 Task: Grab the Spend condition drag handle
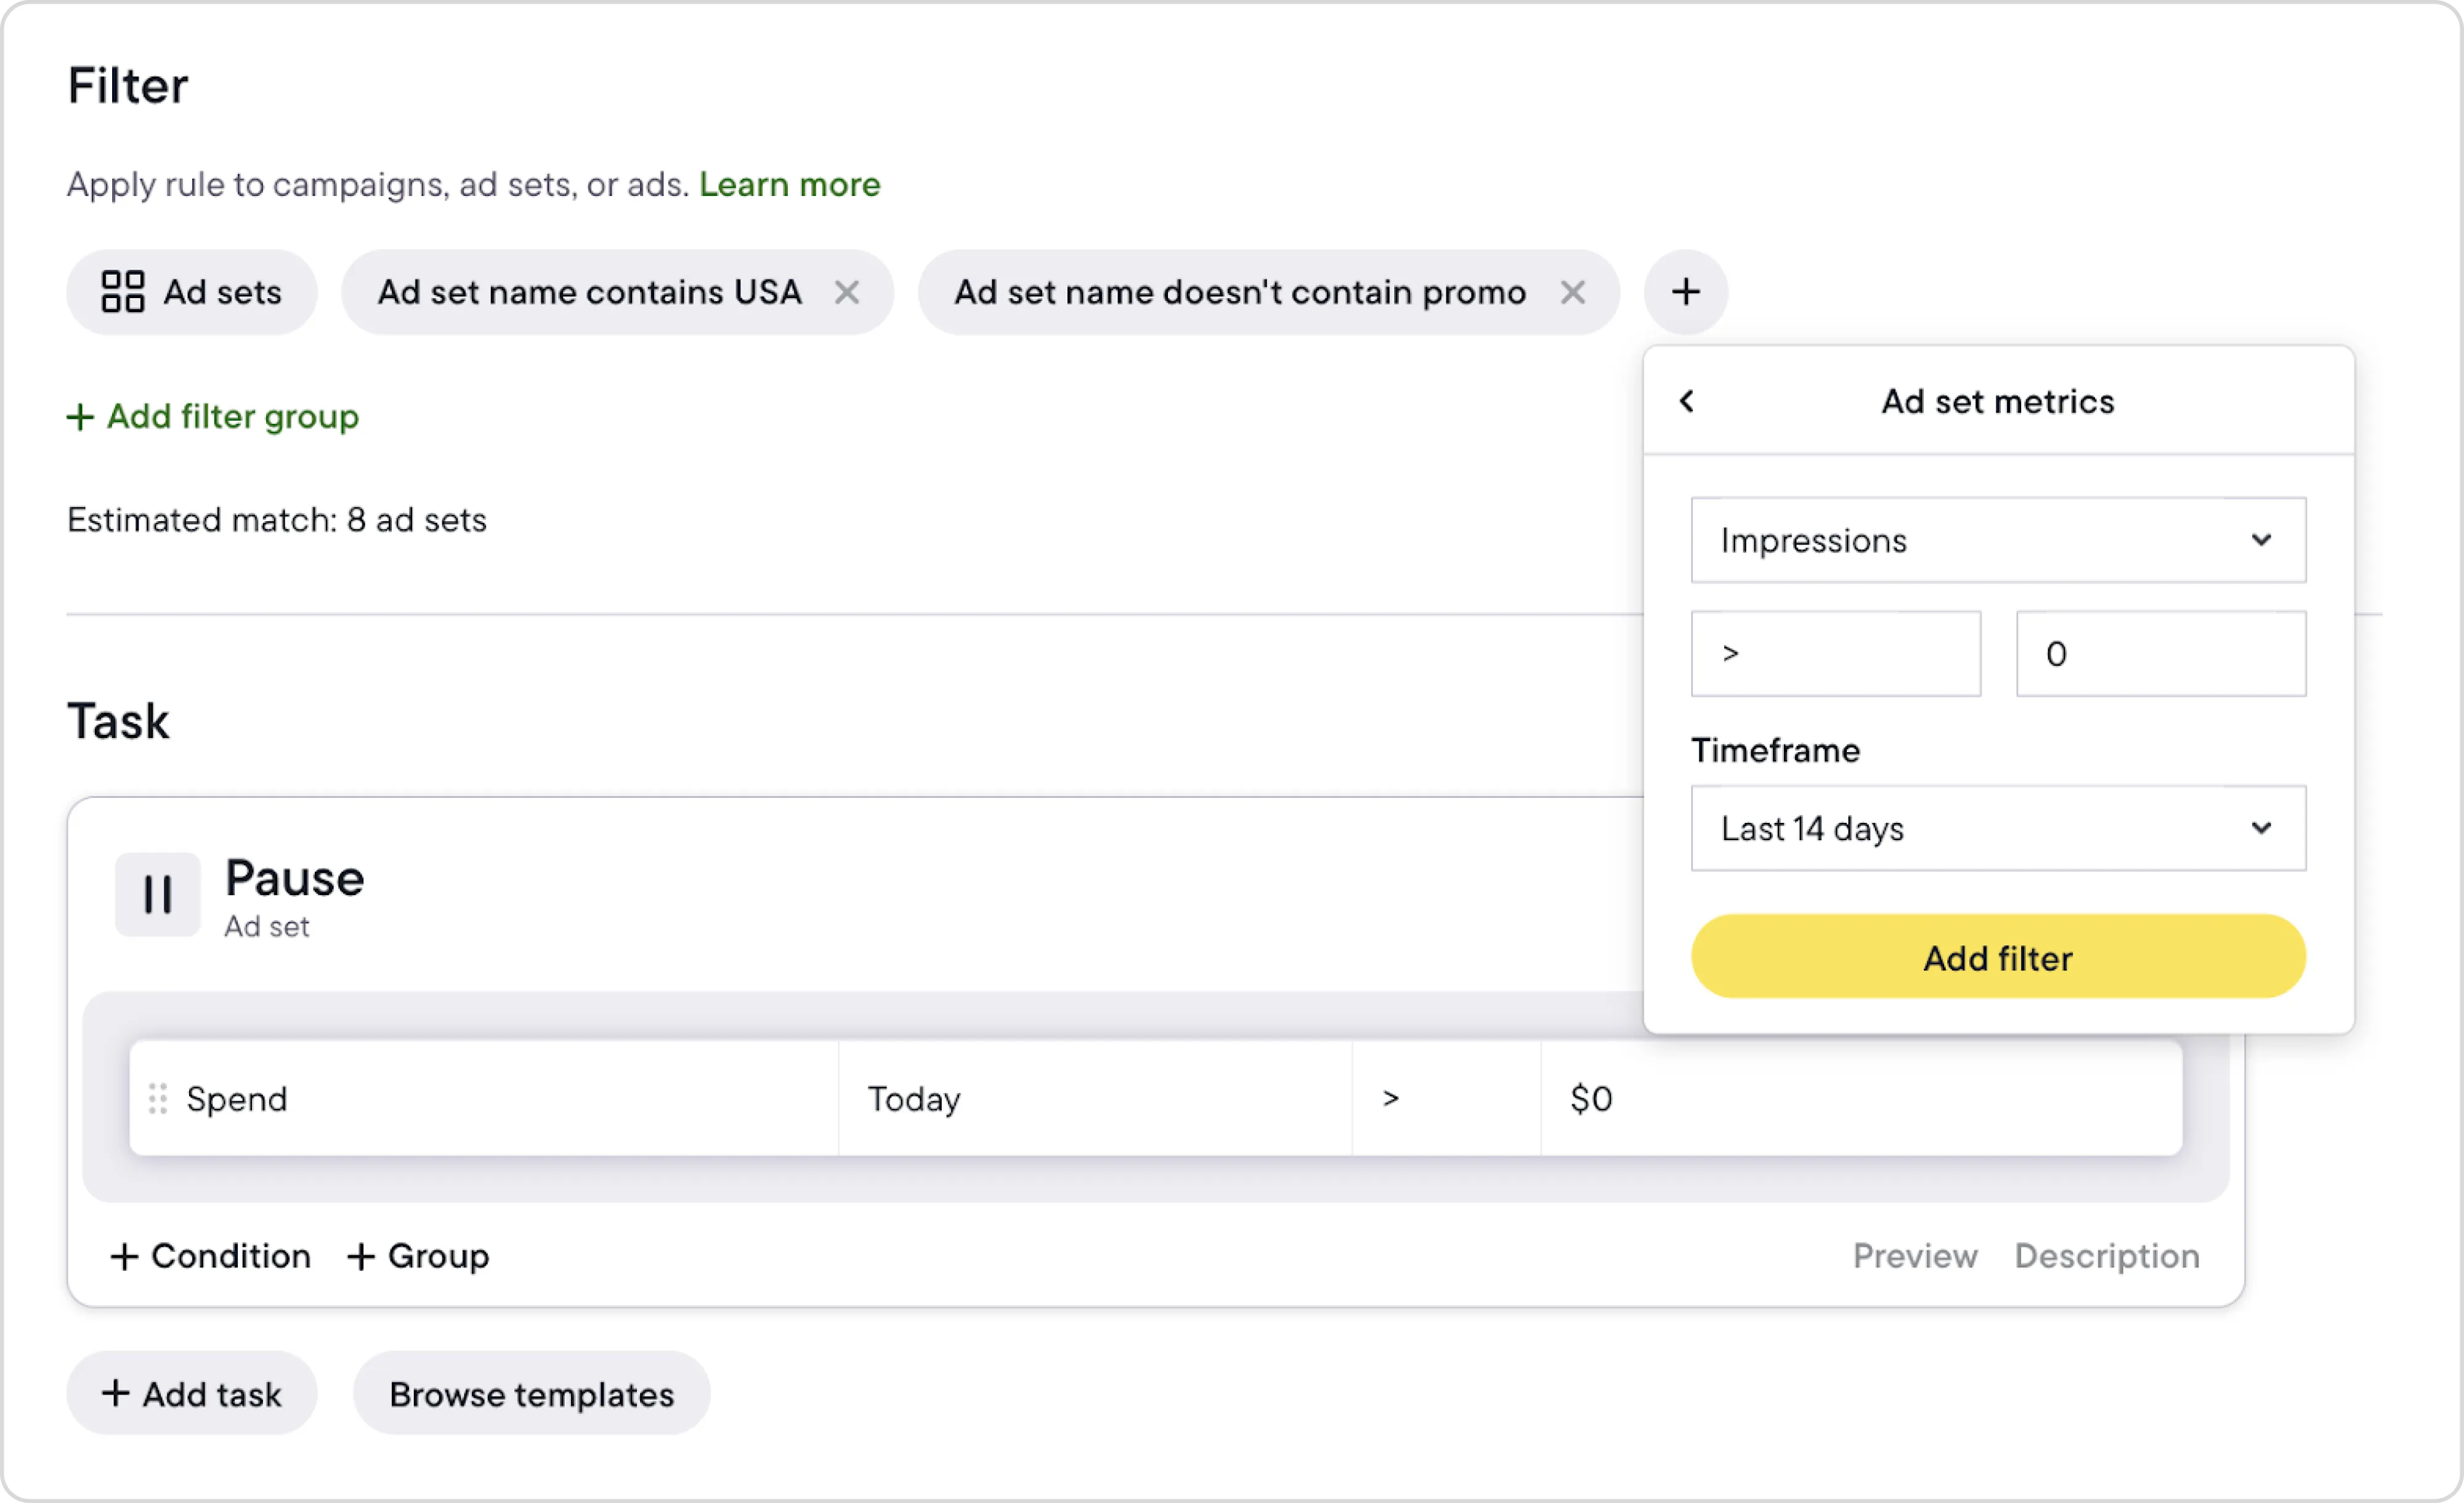pyautogui.click(x=157, y=1098)
